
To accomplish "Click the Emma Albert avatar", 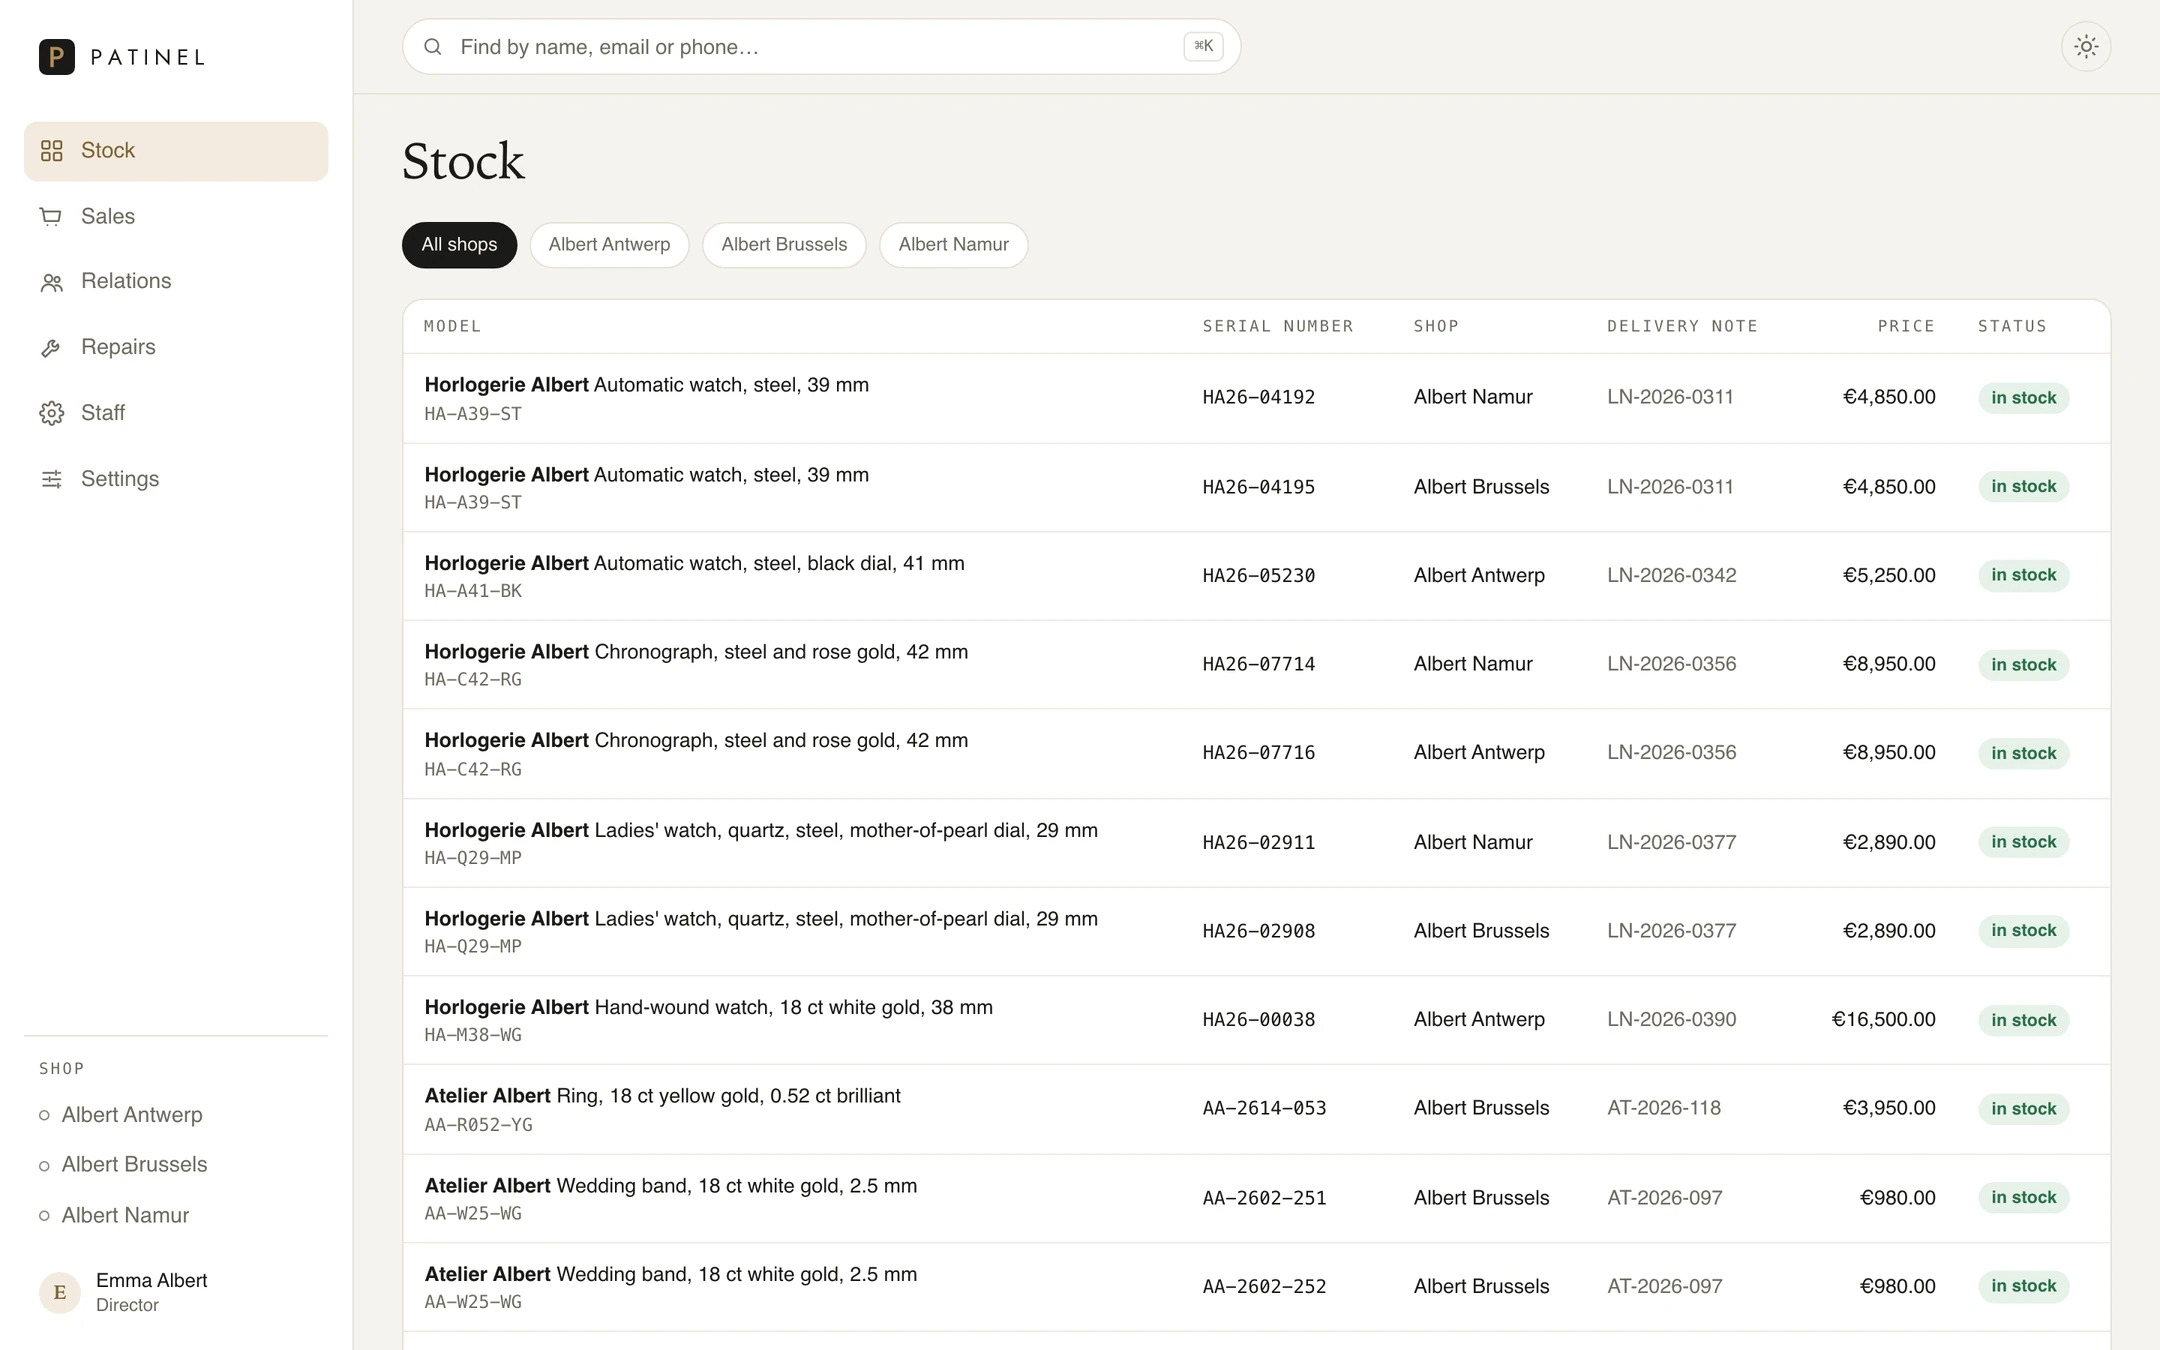I will [60, 1293].
